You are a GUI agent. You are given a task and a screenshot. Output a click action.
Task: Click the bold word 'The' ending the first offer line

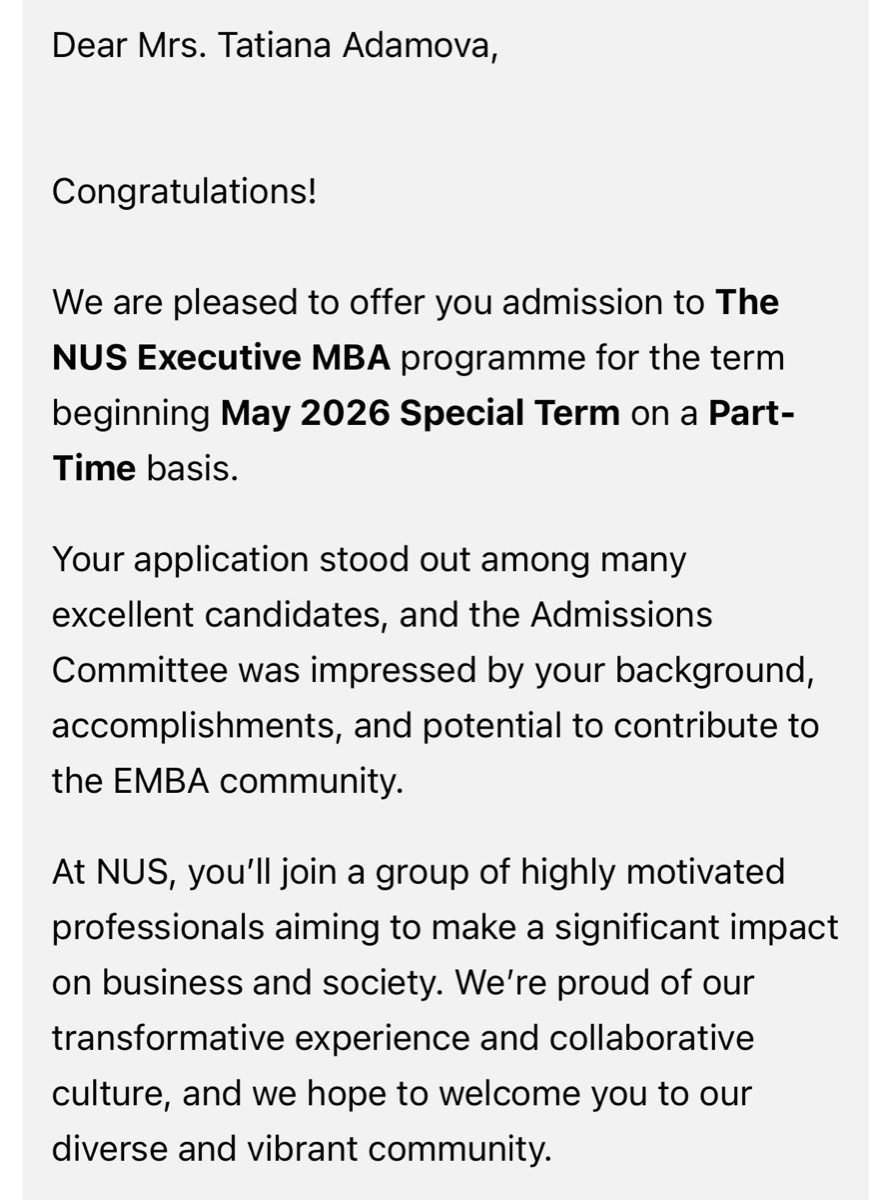[747, 302]
